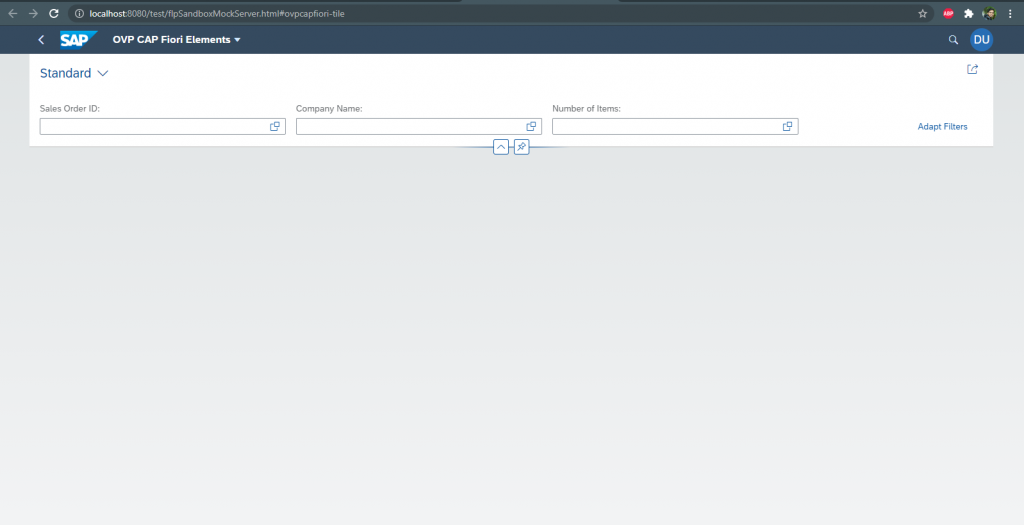The image size is (1024, 525).
Task: Click the browser back arrow
Action: pos(12,13)
